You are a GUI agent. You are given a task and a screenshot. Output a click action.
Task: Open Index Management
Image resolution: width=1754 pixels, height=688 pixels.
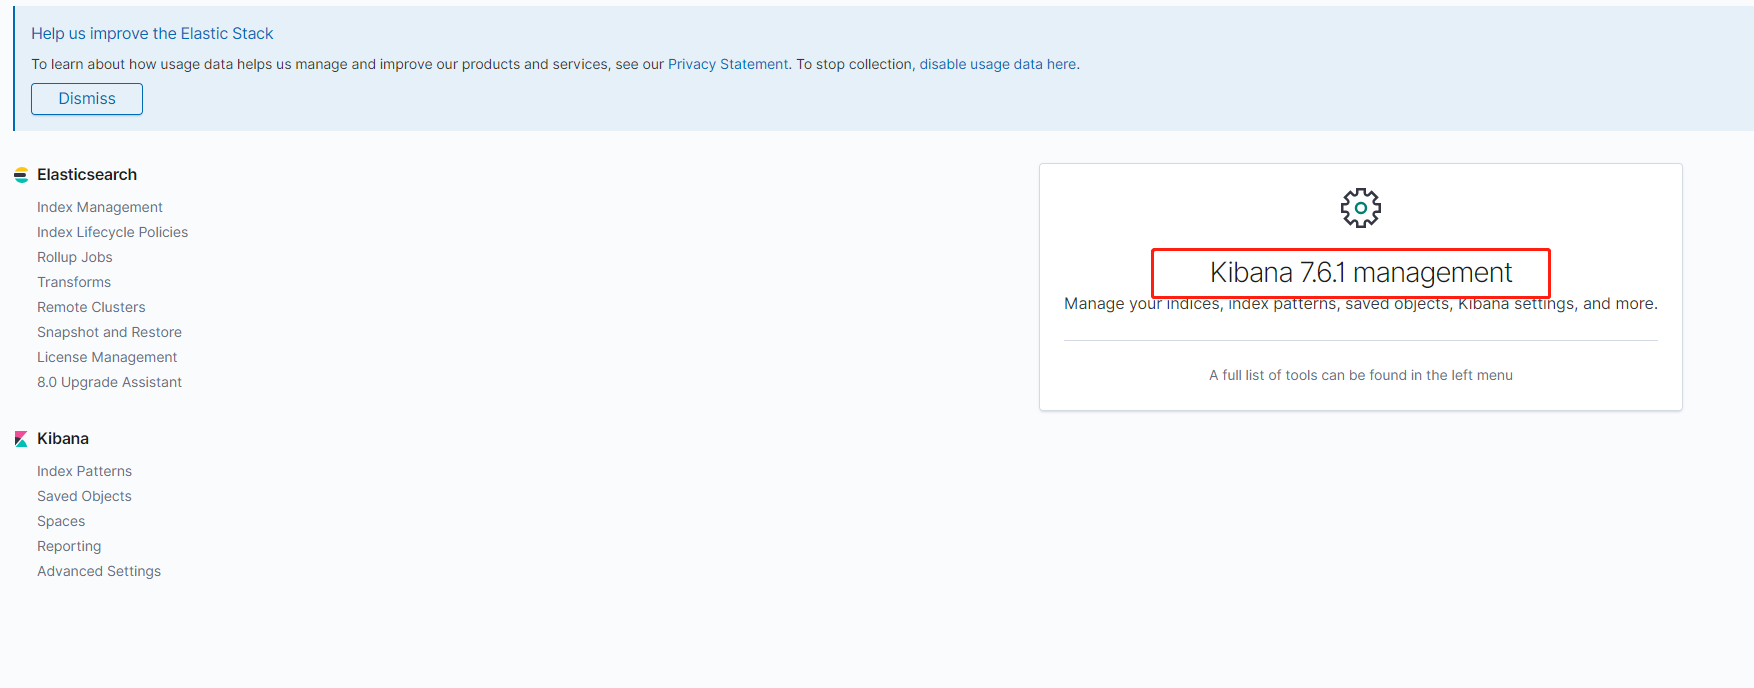[100, 207]
